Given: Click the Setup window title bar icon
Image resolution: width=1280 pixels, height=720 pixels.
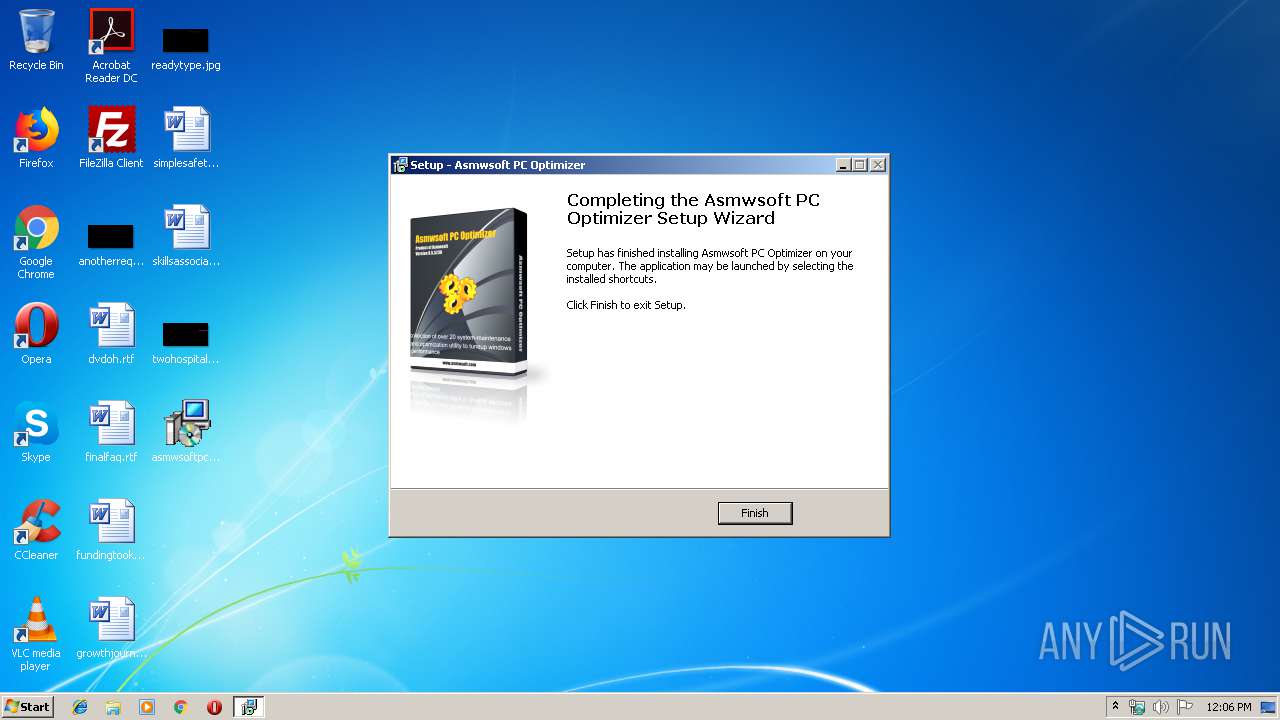Looking at the screenshot, I should (400, 165).
